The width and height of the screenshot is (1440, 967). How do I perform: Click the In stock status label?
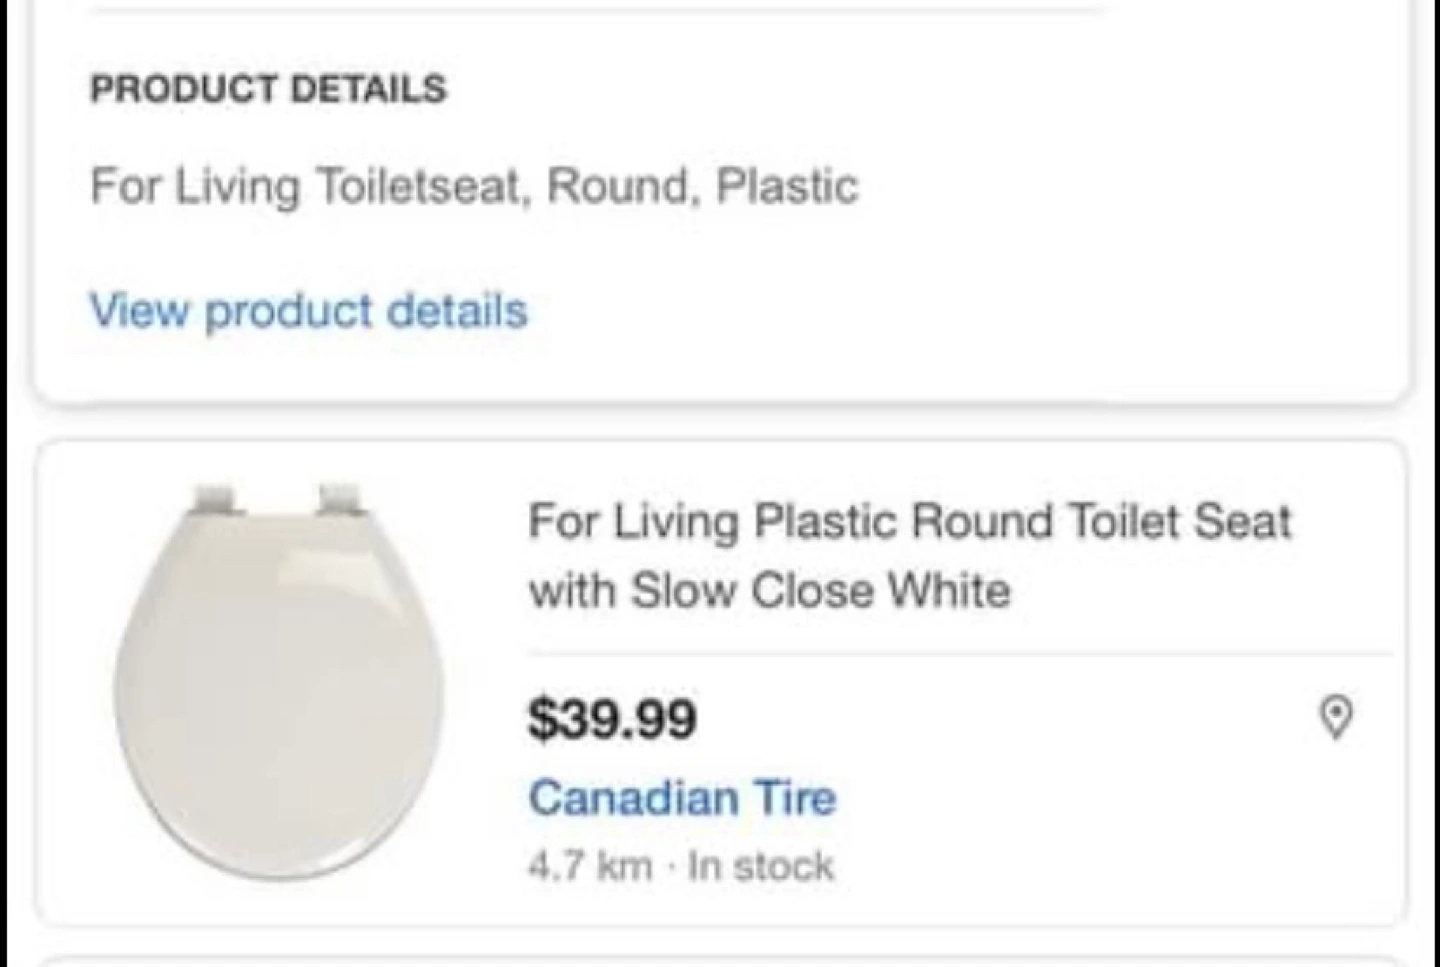761,866
